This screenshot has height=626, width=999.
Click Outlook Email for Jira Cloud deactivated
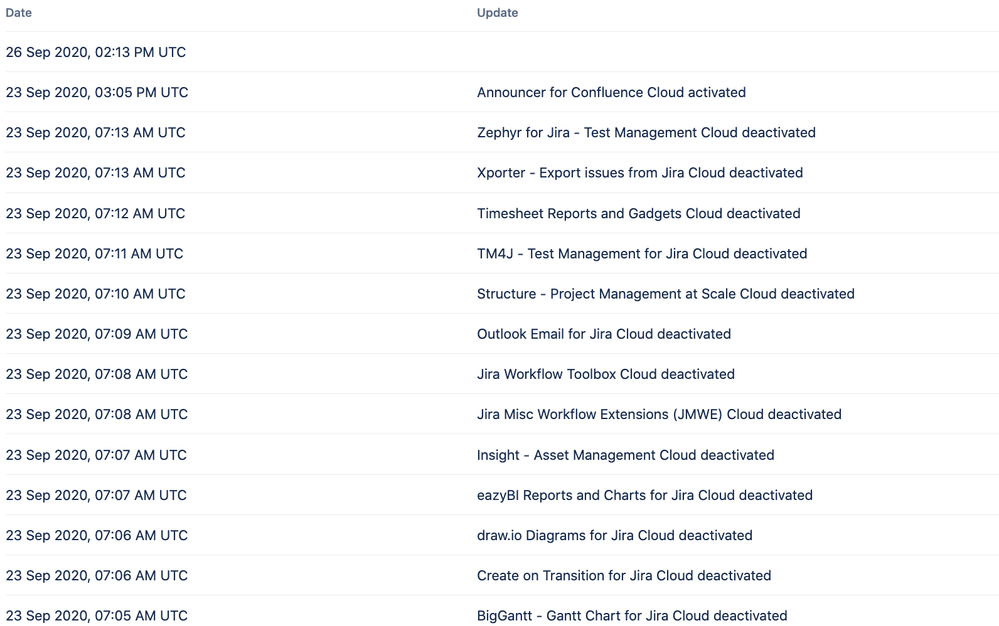(604, 334)
